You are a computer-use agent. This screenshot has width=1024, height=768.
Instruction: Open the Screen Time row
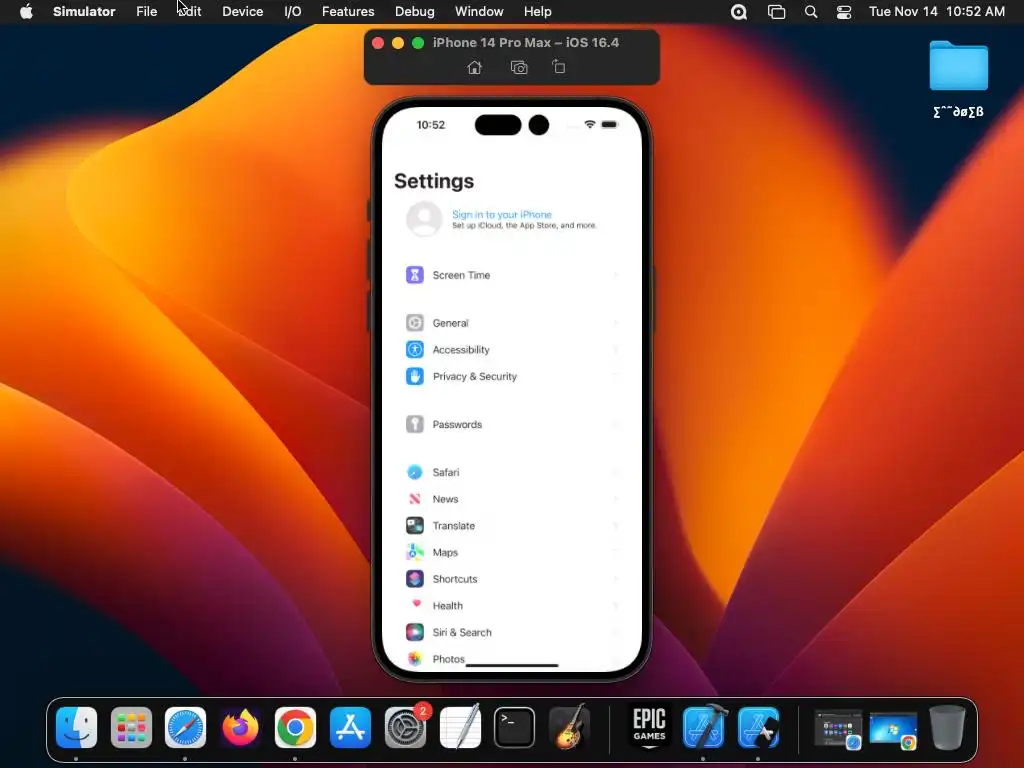[x=512, y=275]
